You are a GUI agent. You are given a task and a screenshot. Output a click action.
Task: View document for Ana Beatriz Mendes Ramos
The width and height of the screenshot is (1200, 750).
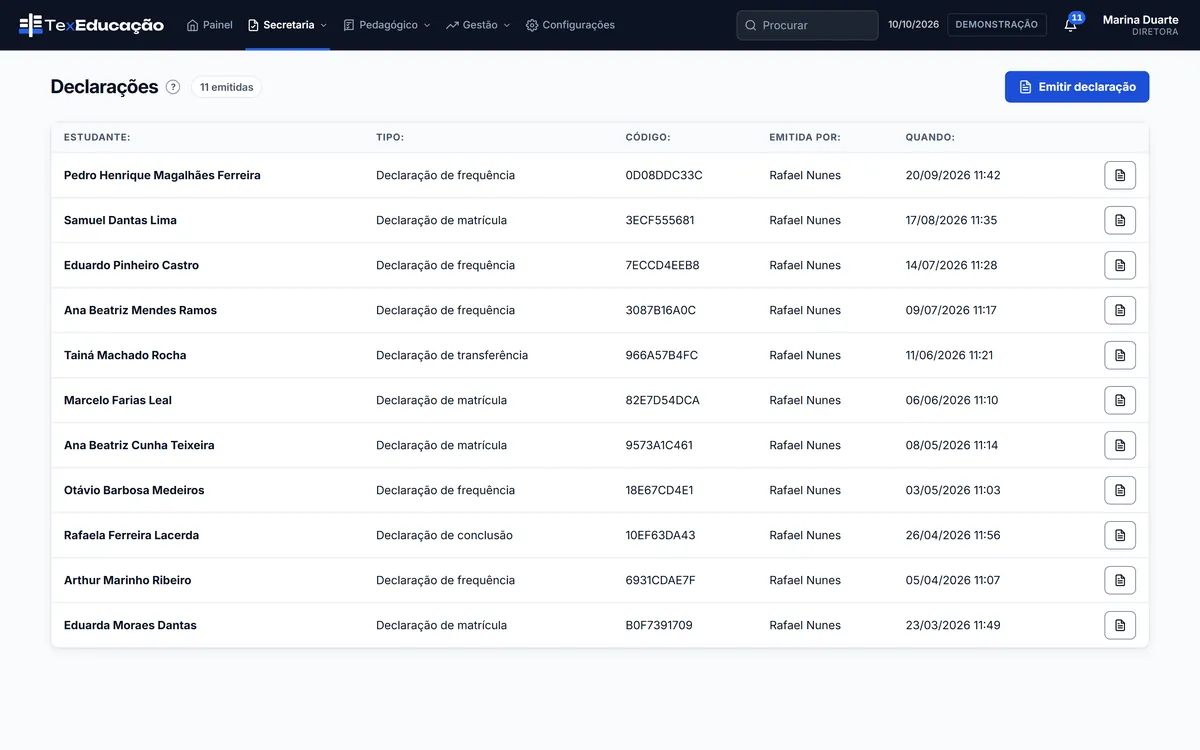tap(1120, 310)
